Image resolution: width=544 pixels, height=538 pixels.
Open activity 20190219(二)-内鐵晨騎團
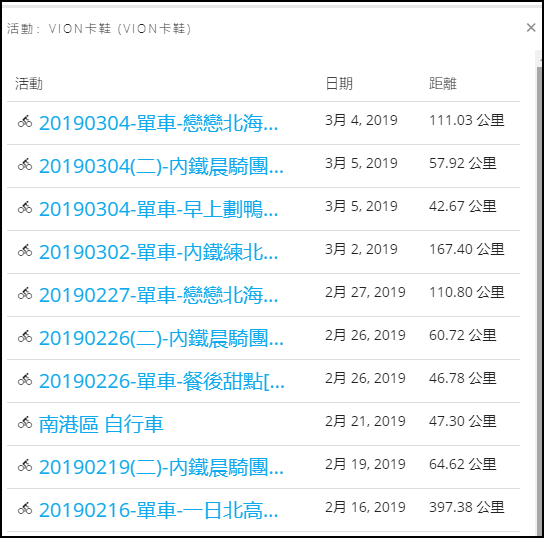point(161,467)
